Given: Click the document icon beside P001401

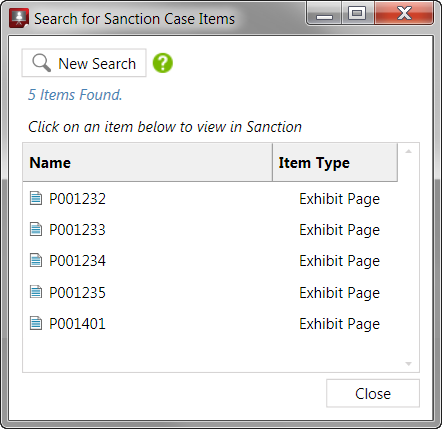Looking at the screenshot, I should pos(36,323).
